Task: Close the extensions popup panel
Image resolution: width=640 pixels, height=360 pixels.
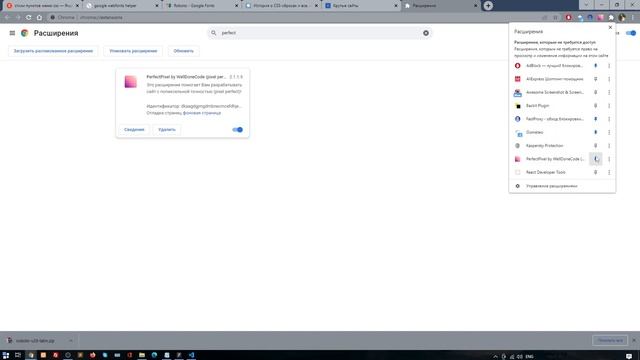Action: 610,27
